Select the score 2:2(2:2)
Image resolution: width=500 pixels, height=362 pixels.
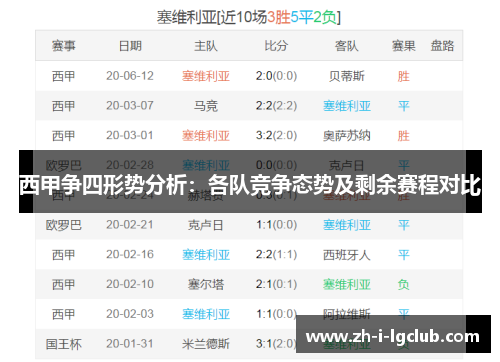tap(276, 106)
